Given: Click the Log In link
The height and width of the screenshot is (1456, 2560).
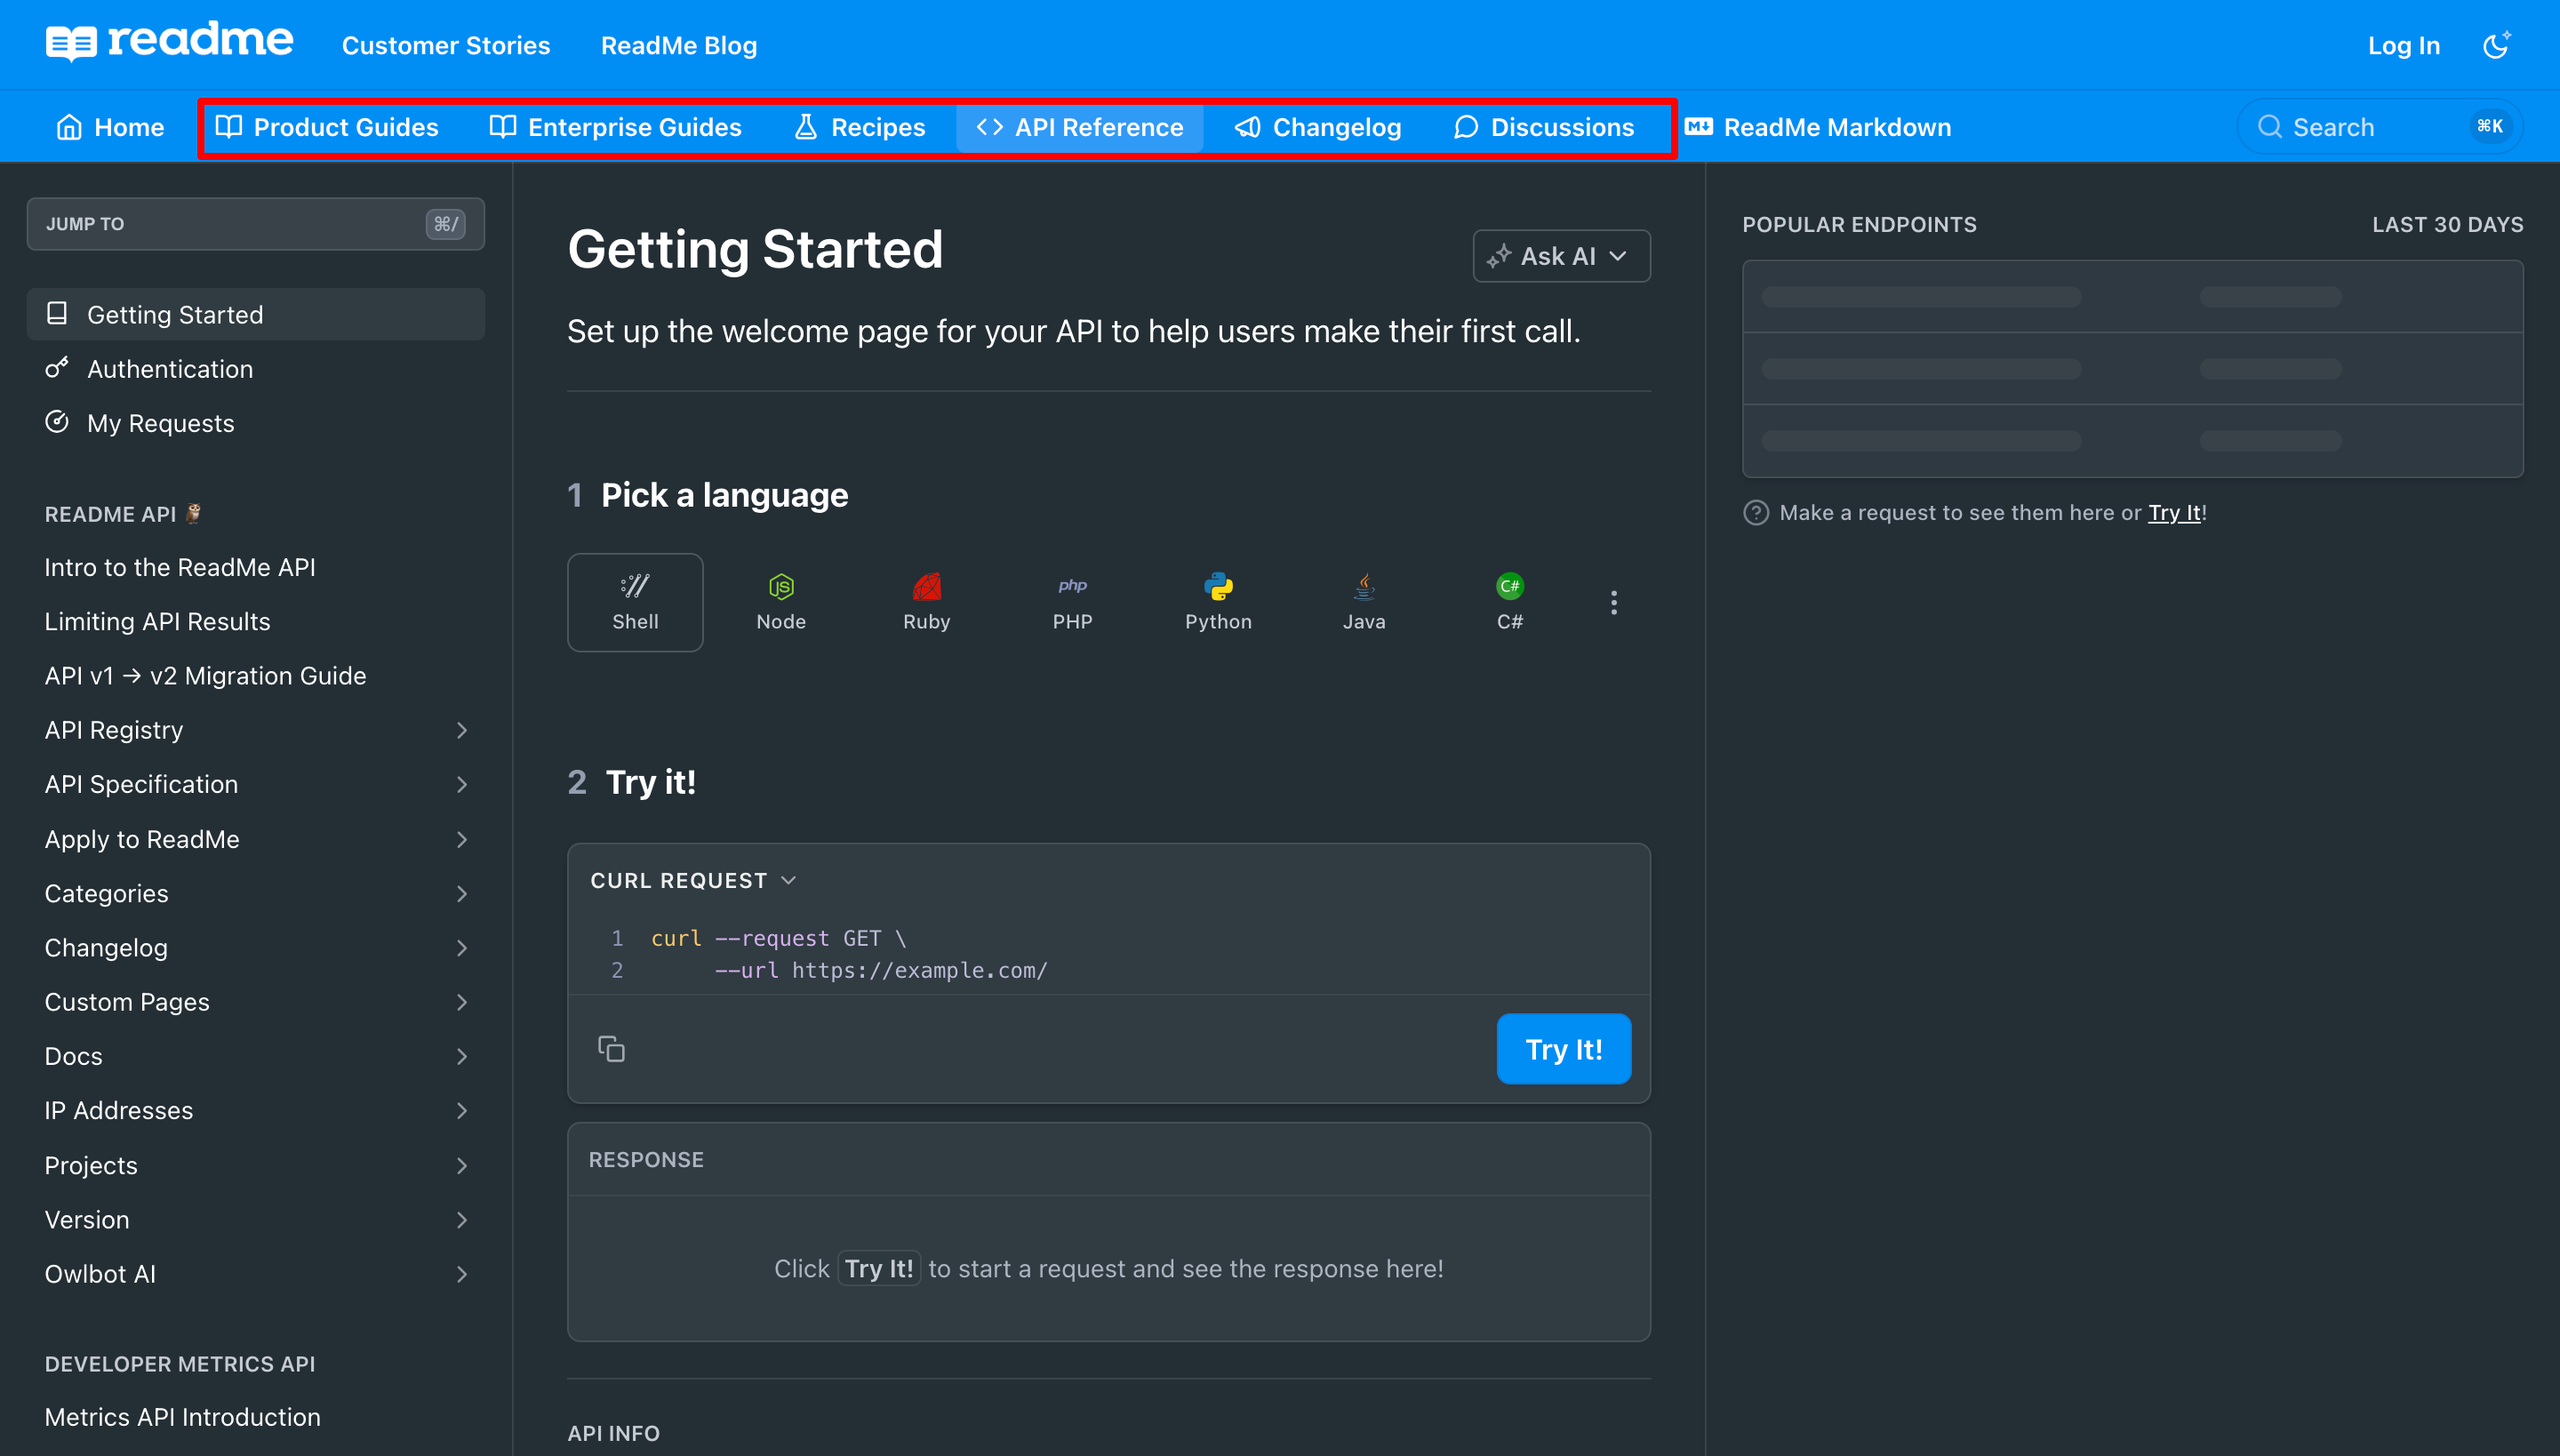Looking at the screenshot, I should [2403, 45].
